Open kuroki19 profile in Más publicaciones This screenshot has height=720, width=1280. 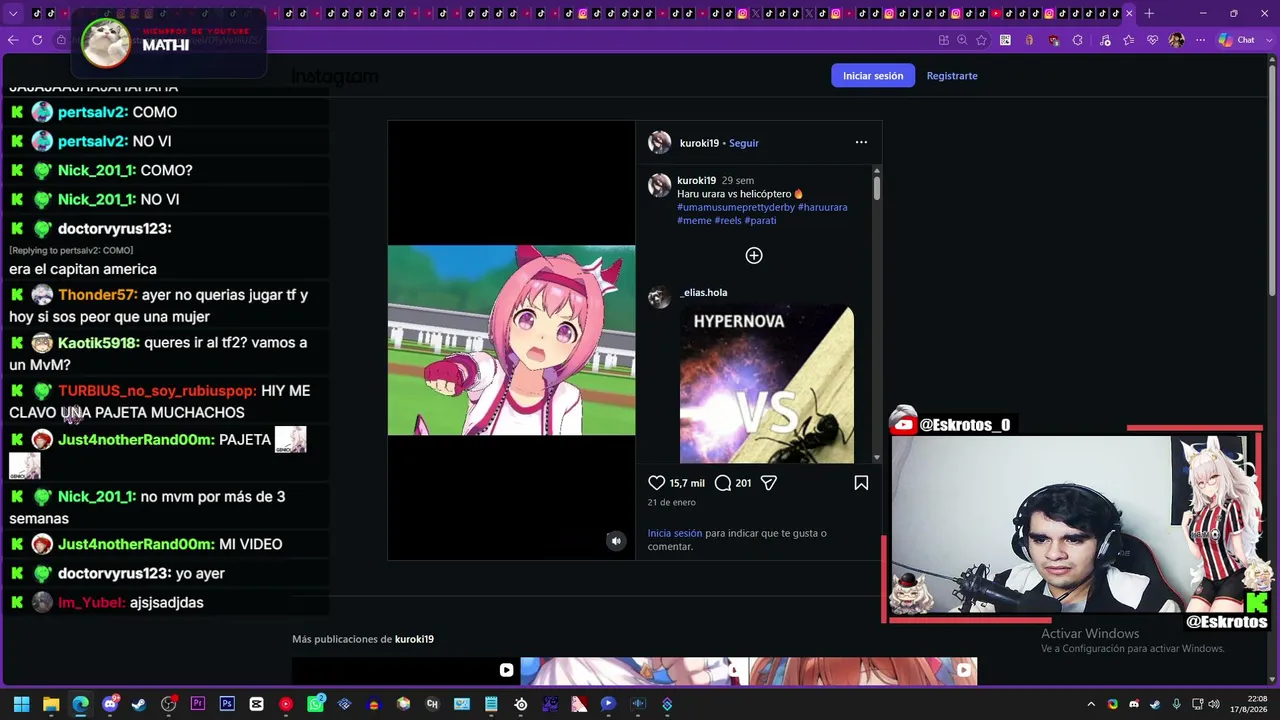[414, 639]
